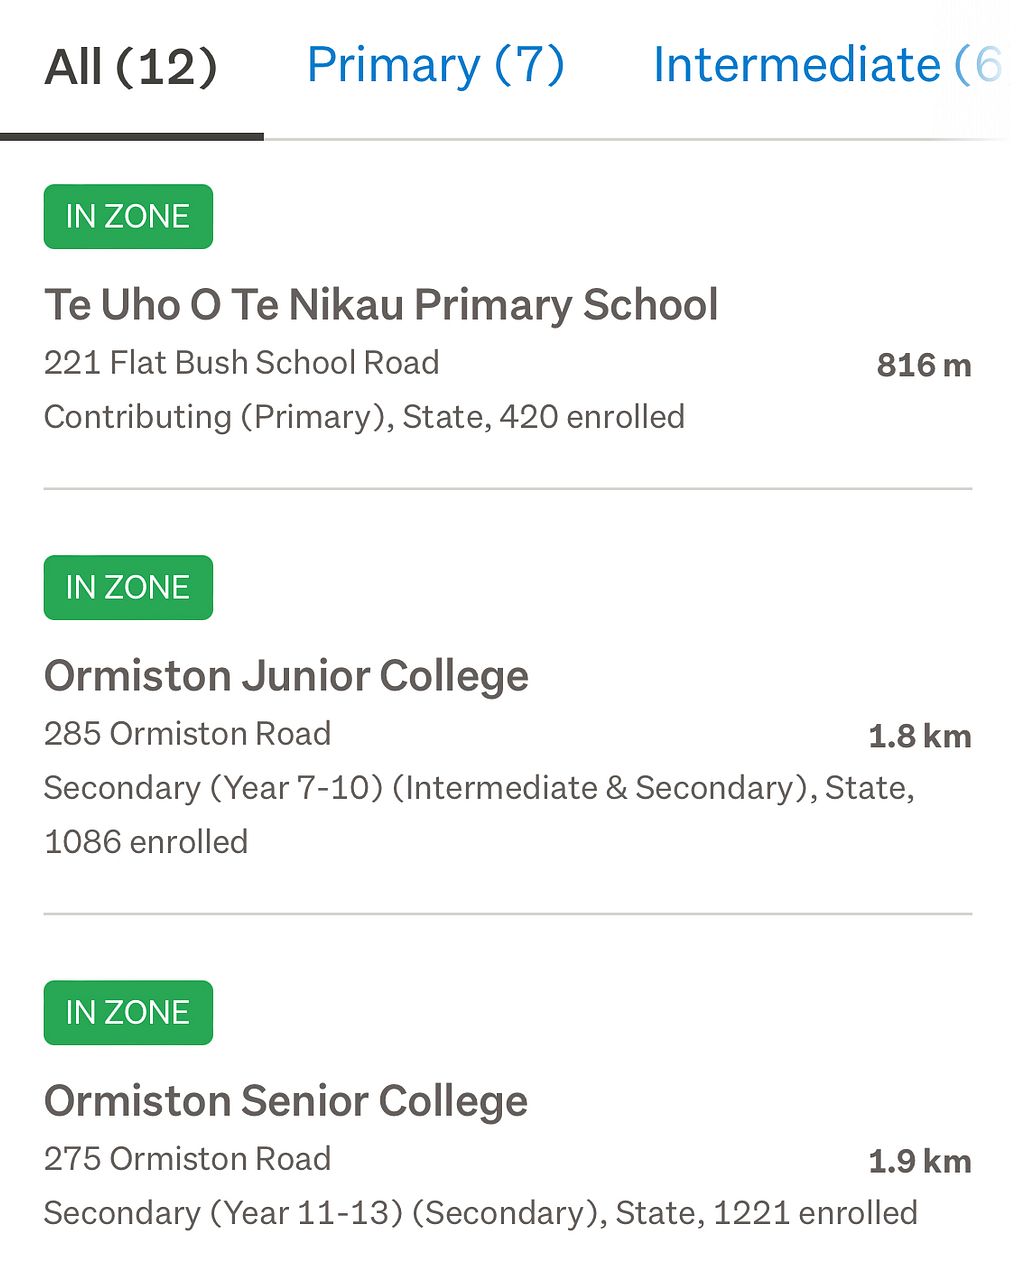Click the Contributing (Primary), State, 420 enrolled text
This screenshot has width=1016, height=1280.
coord(364,416)
